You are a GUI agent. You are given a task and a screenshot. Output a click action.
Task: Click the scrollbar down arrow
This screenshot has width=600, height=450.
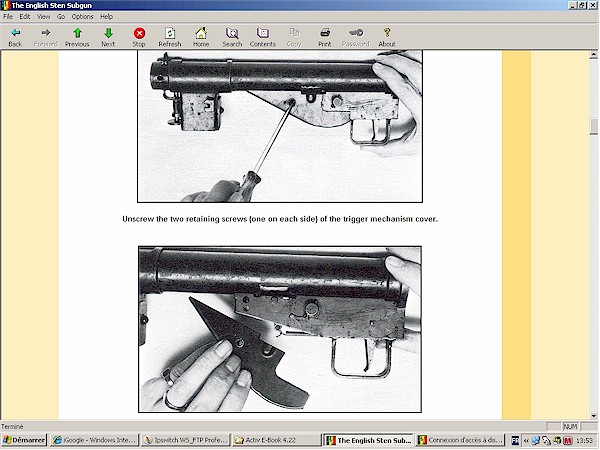[x=593, y=416]
